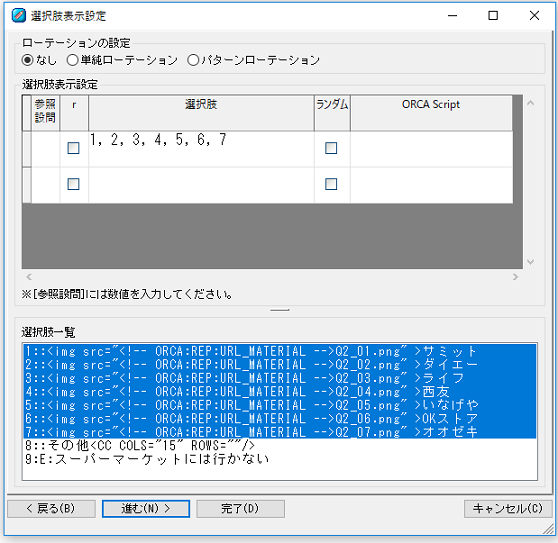Click the 進む(N) > button

coord(146,508)
